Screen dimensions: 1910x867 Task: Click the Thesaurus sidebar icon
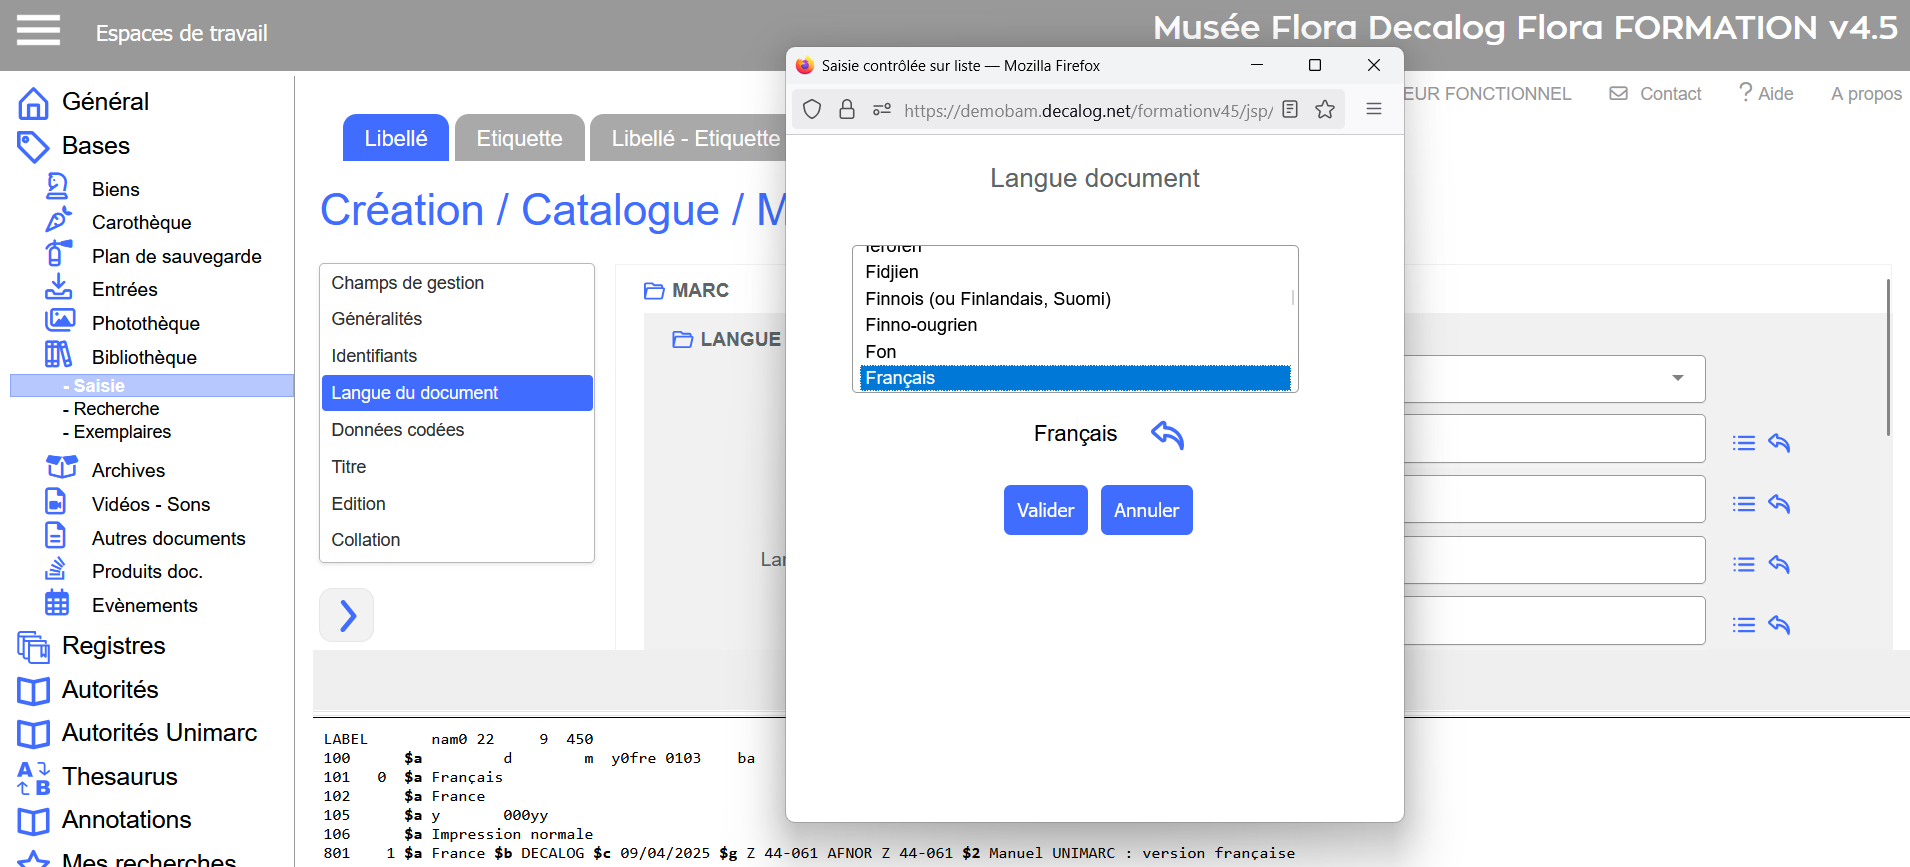pyautogui.click(x=33, y=777)
